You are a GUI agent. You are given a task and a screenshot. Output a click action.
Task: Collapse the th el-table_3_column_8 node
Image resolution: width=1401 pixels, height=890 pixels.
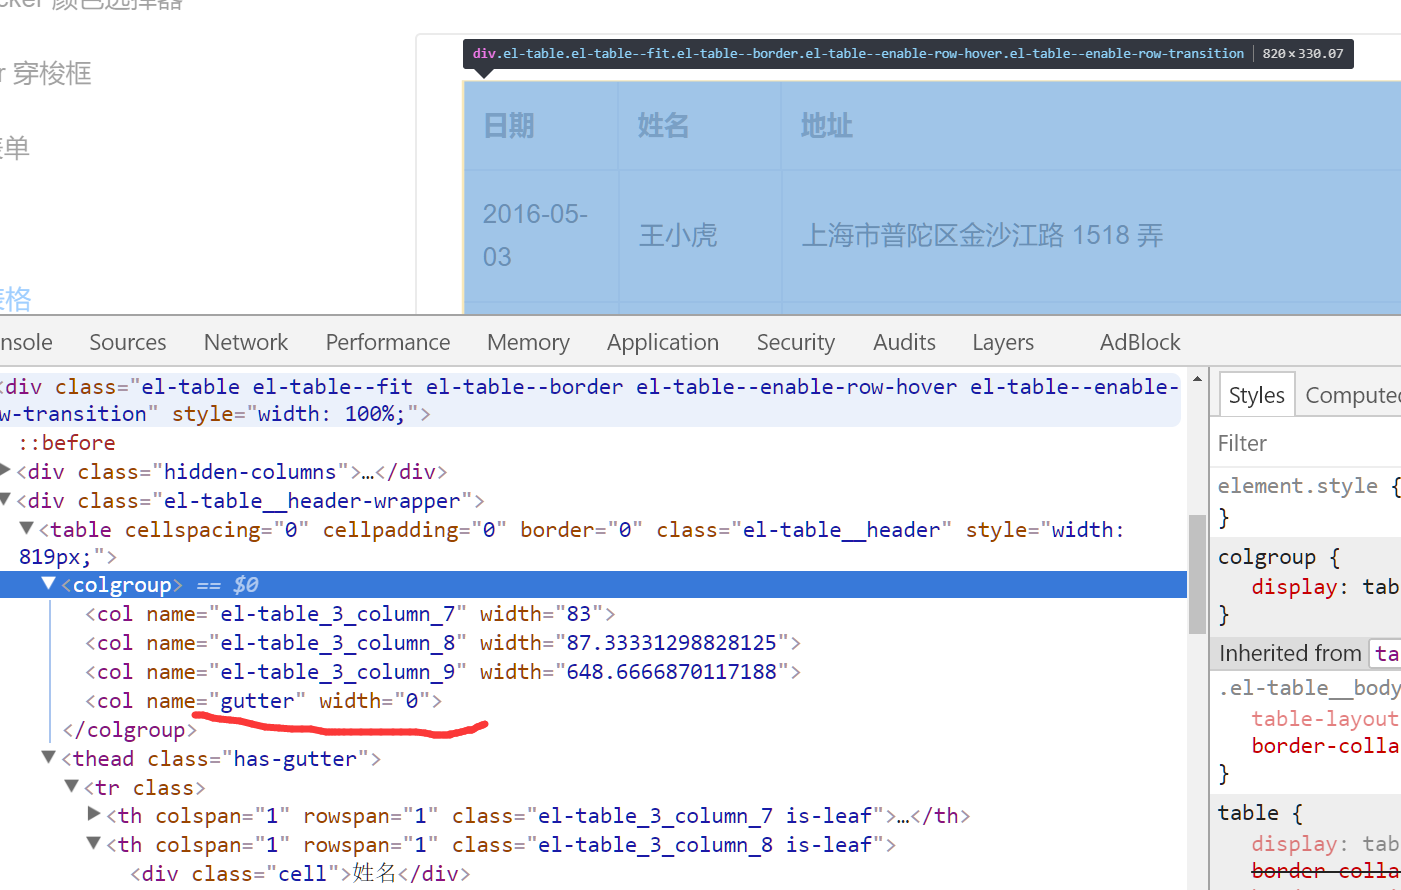coord(94,843)
